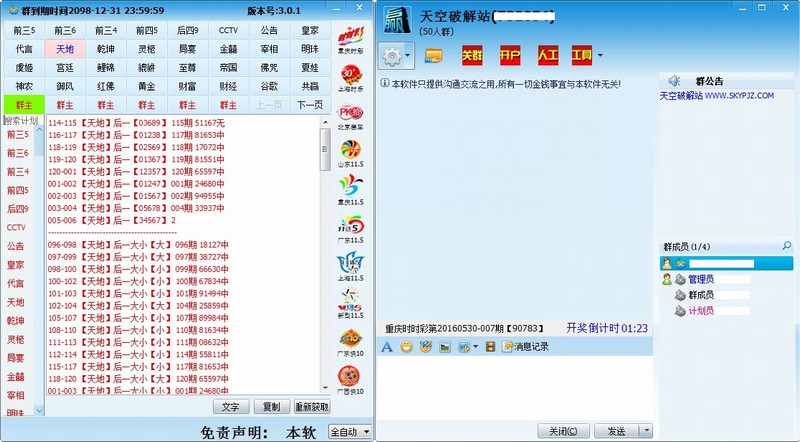
Task: Open the 消息记录 message history
Action: (x=526, y=346)
